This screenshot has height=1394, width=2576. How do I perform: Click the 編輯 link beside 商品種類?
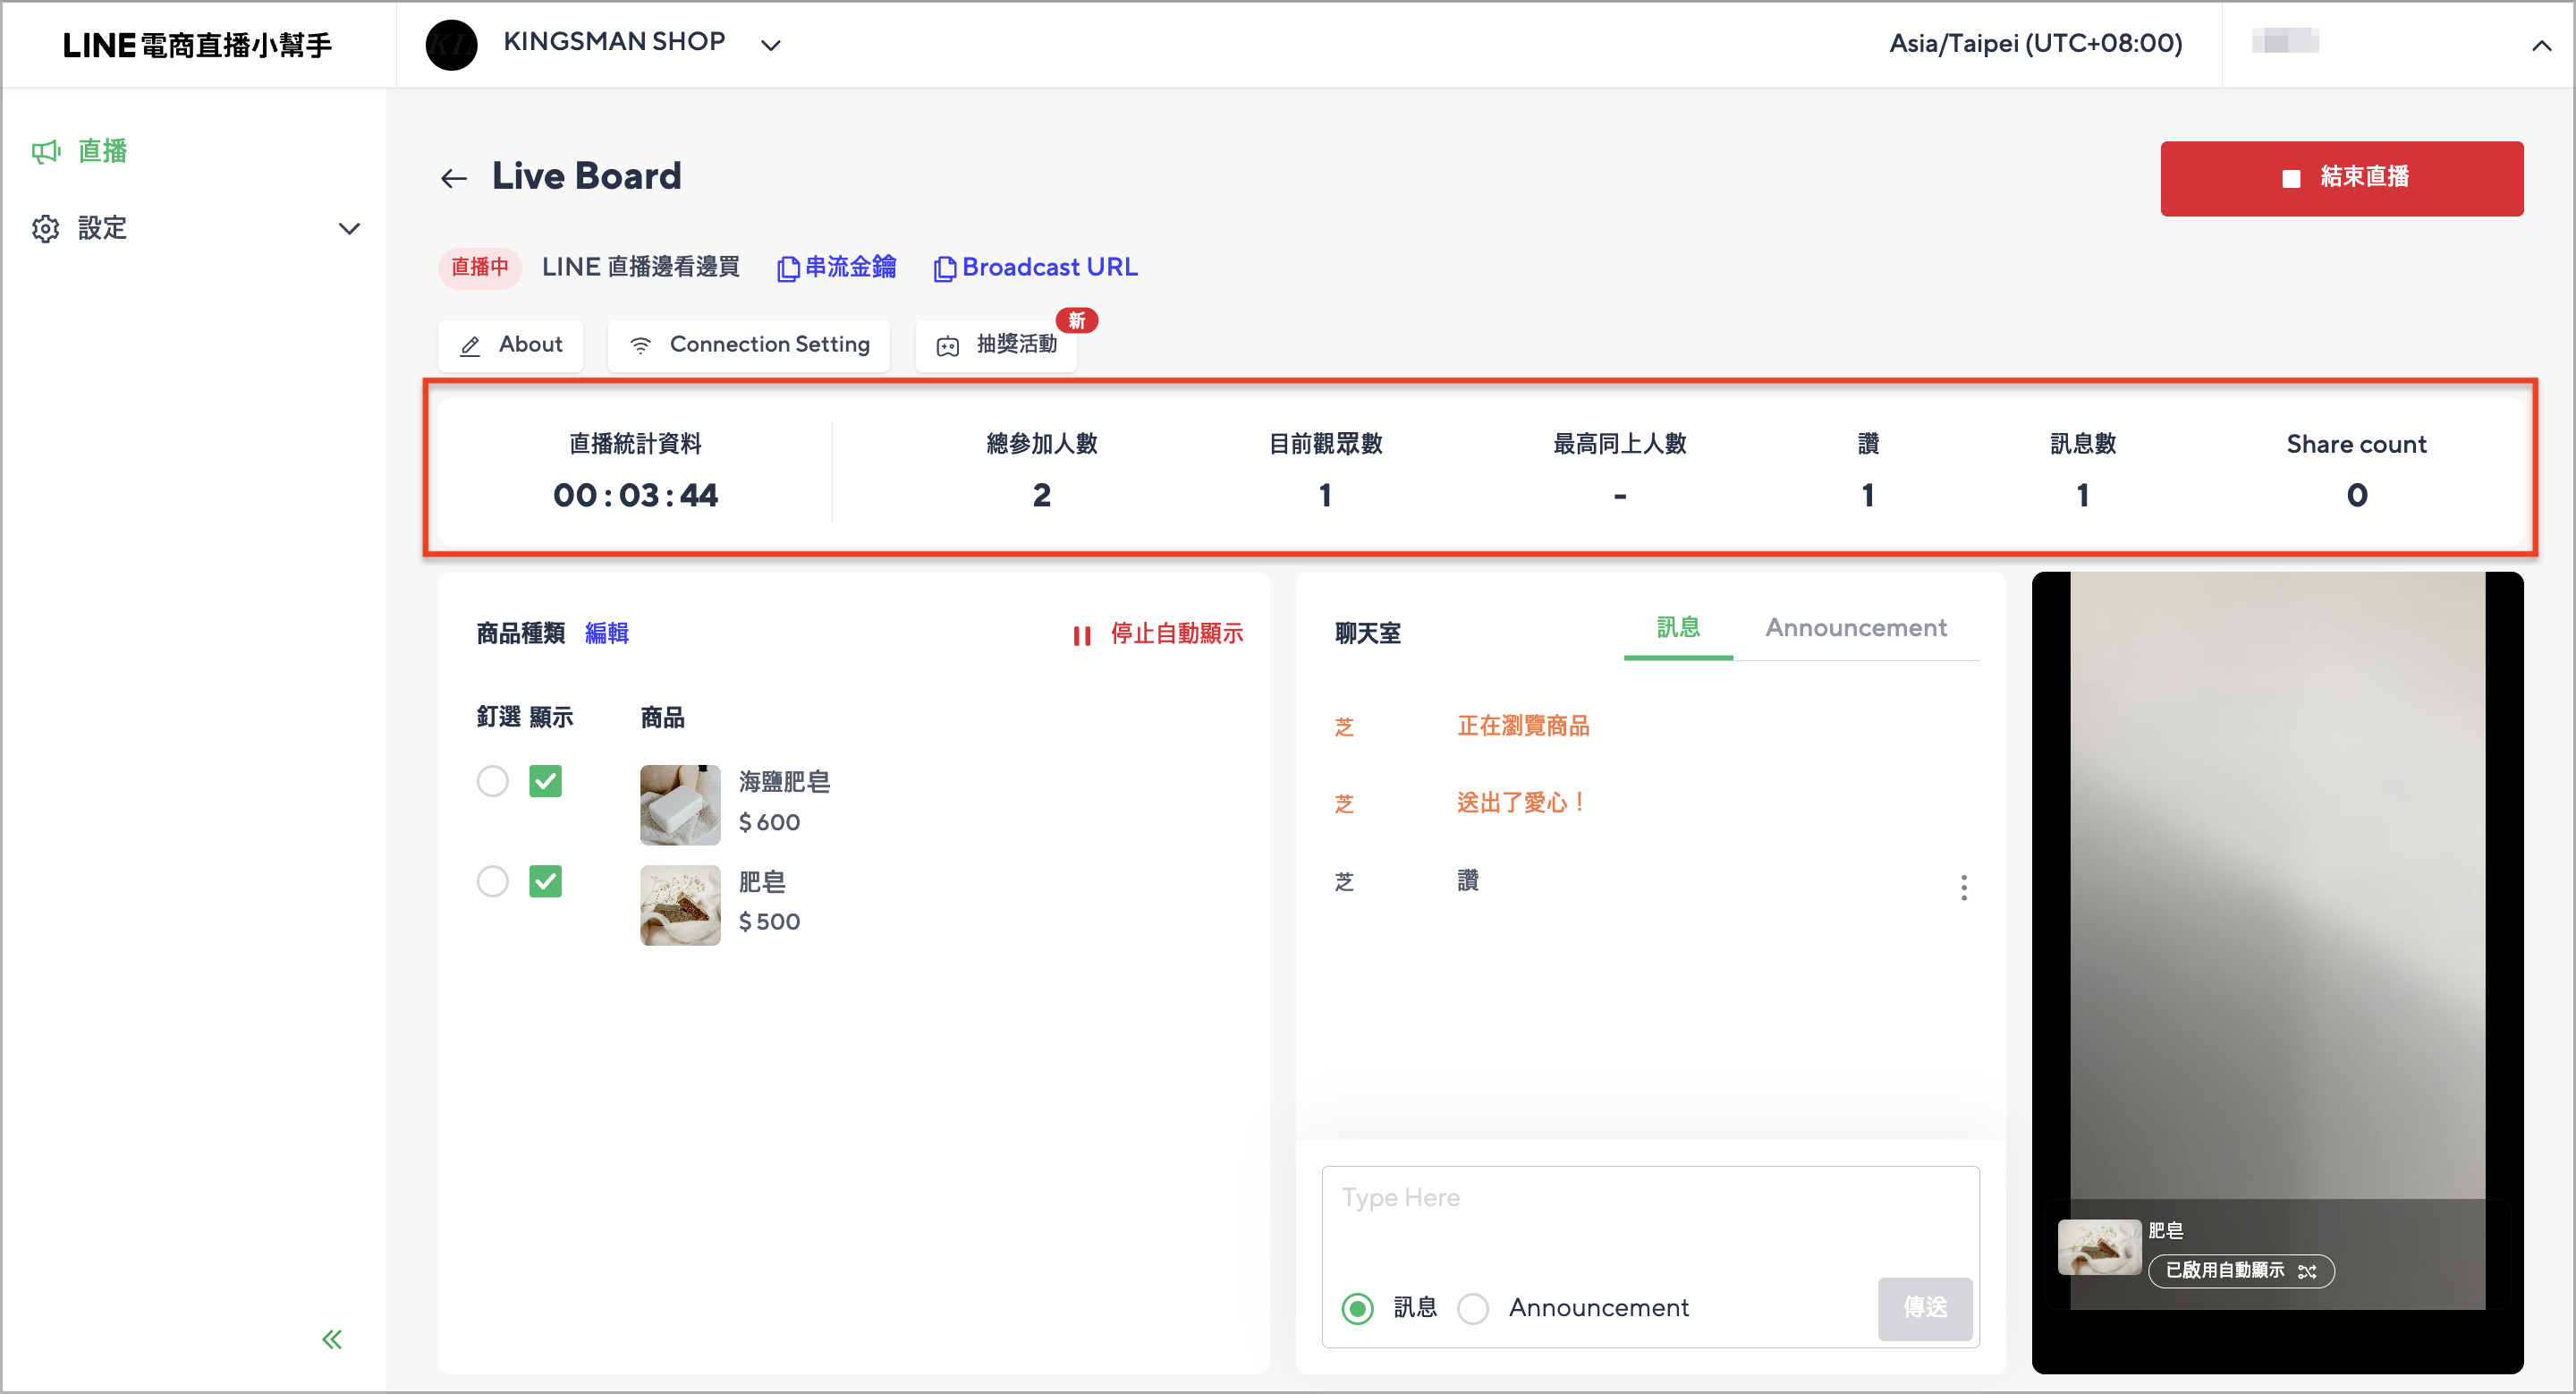pos(606,633)
